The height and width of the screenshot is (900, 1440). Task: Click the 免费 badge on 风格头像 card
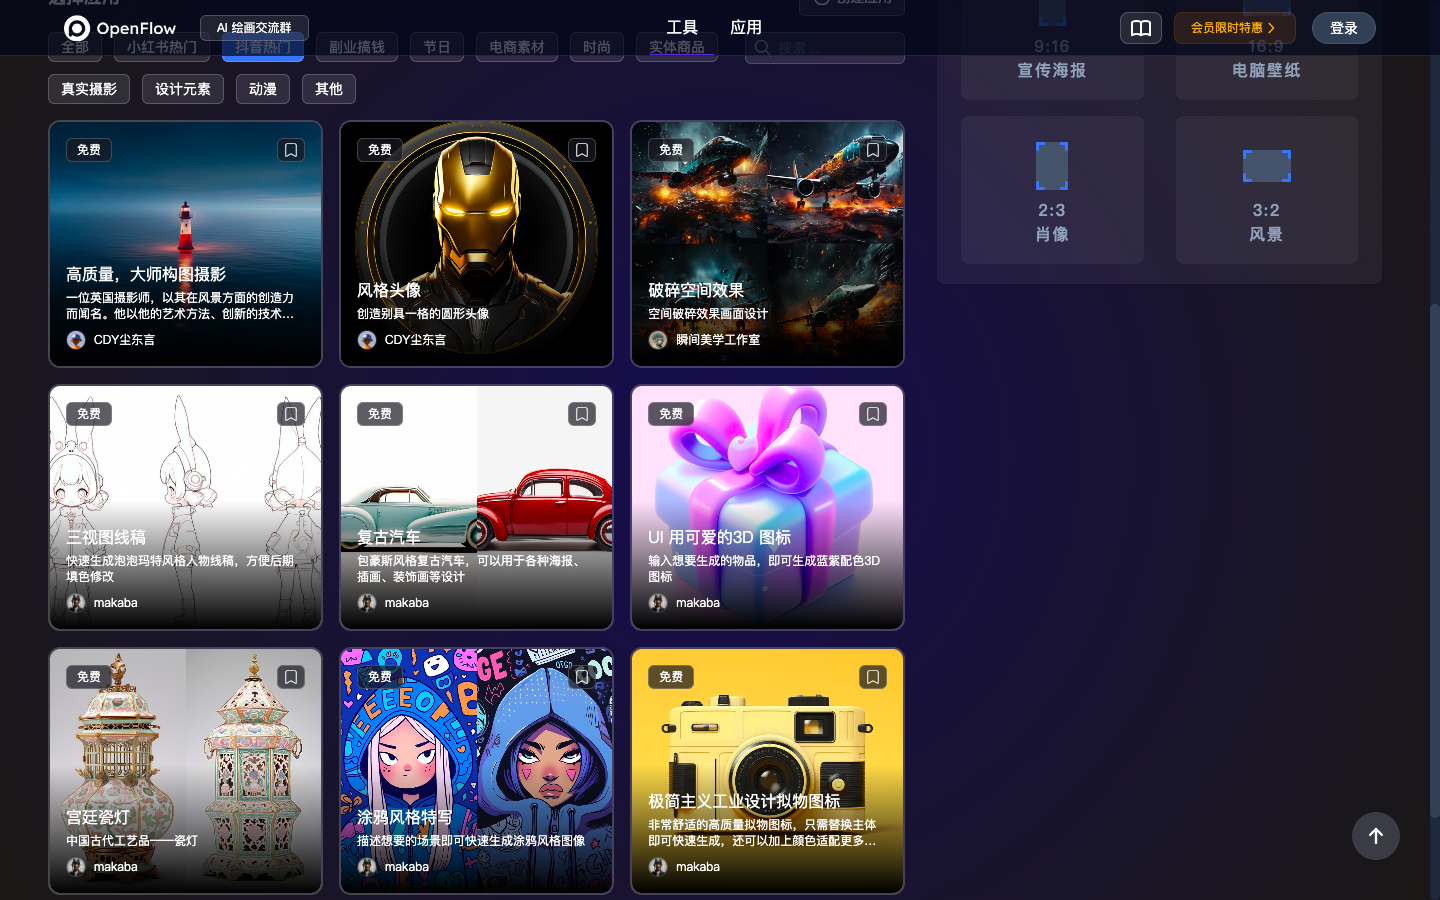point(380,150)
